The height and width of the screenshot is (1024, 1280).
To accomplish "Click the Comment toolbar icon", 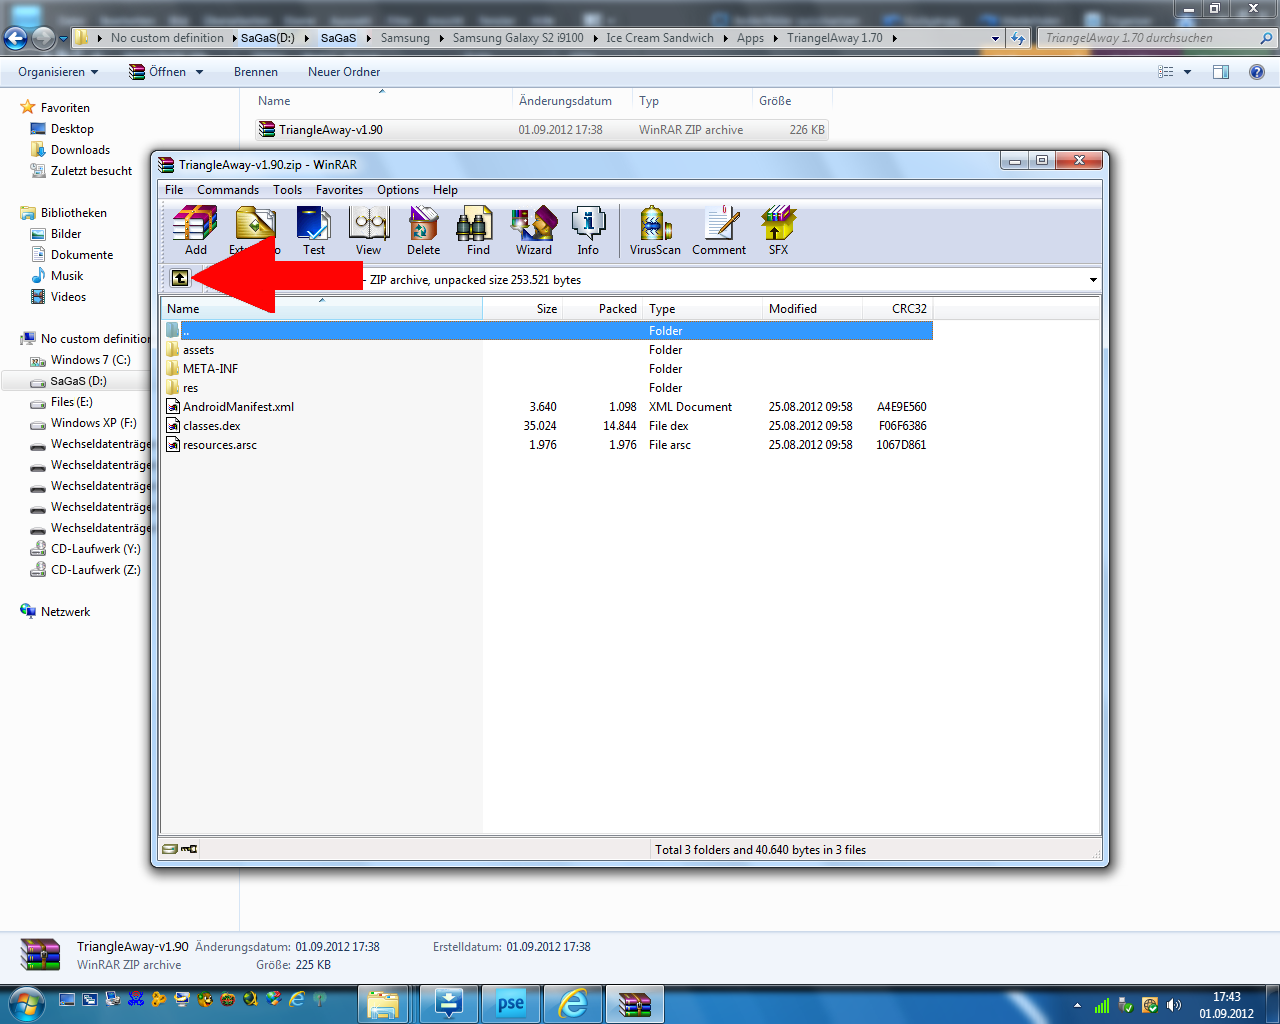I will 719,231.
